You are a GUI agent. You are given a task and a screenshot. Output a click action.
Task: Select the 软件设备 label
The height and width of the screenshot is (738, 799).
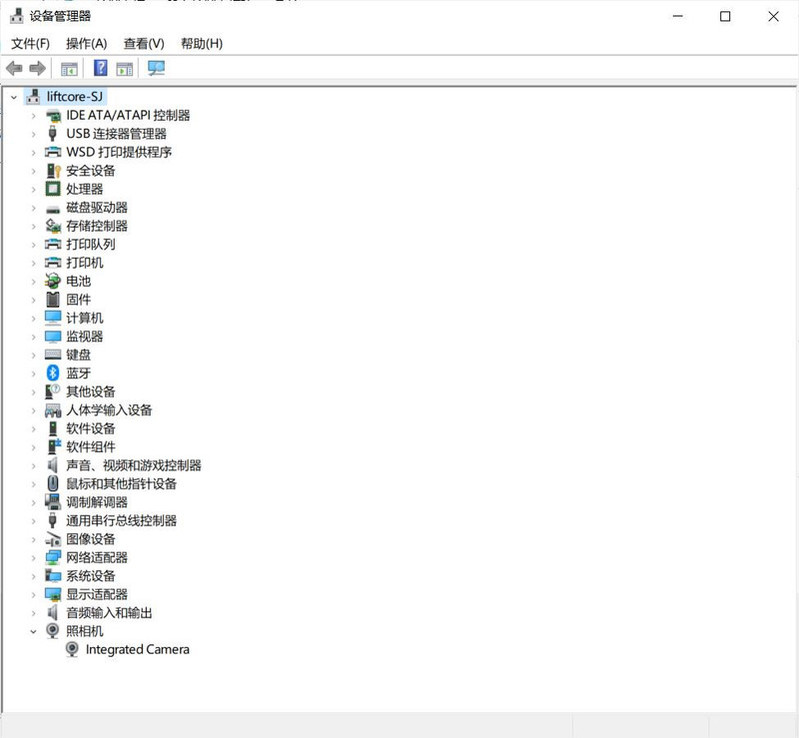(x=91, y=428)
